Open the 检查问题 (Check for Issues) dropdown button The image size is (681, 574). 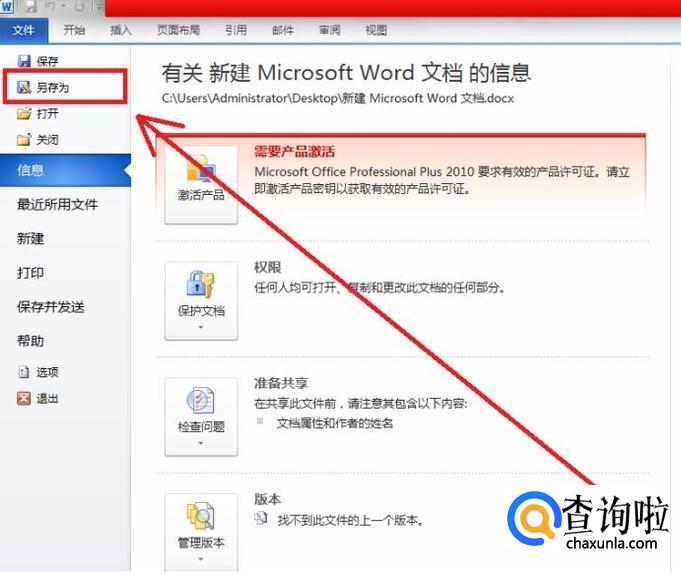pyautogui.click(x=201, y=417)
